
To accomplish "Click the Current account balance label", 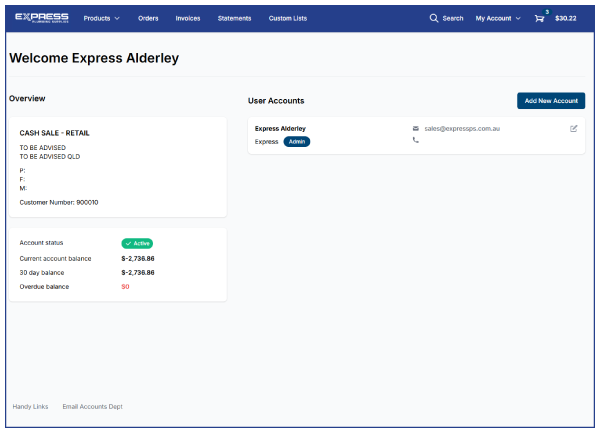I will pyautogui.click(x=55, y=259).
